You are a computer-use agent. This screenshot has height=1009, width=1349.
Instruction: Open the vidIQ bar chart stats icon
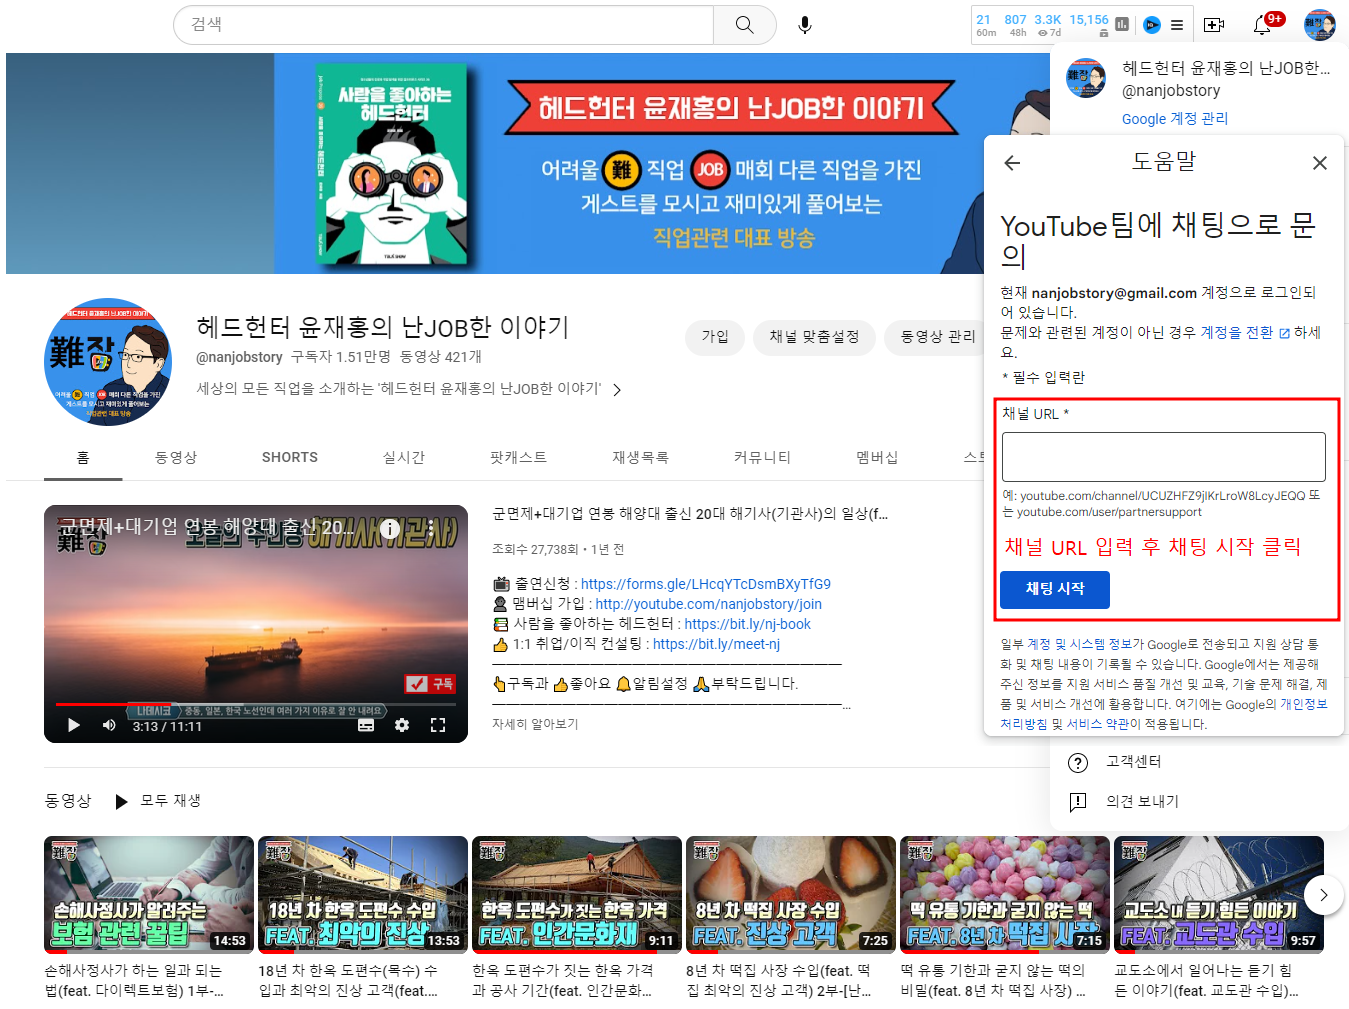[x=1122, y=25]
